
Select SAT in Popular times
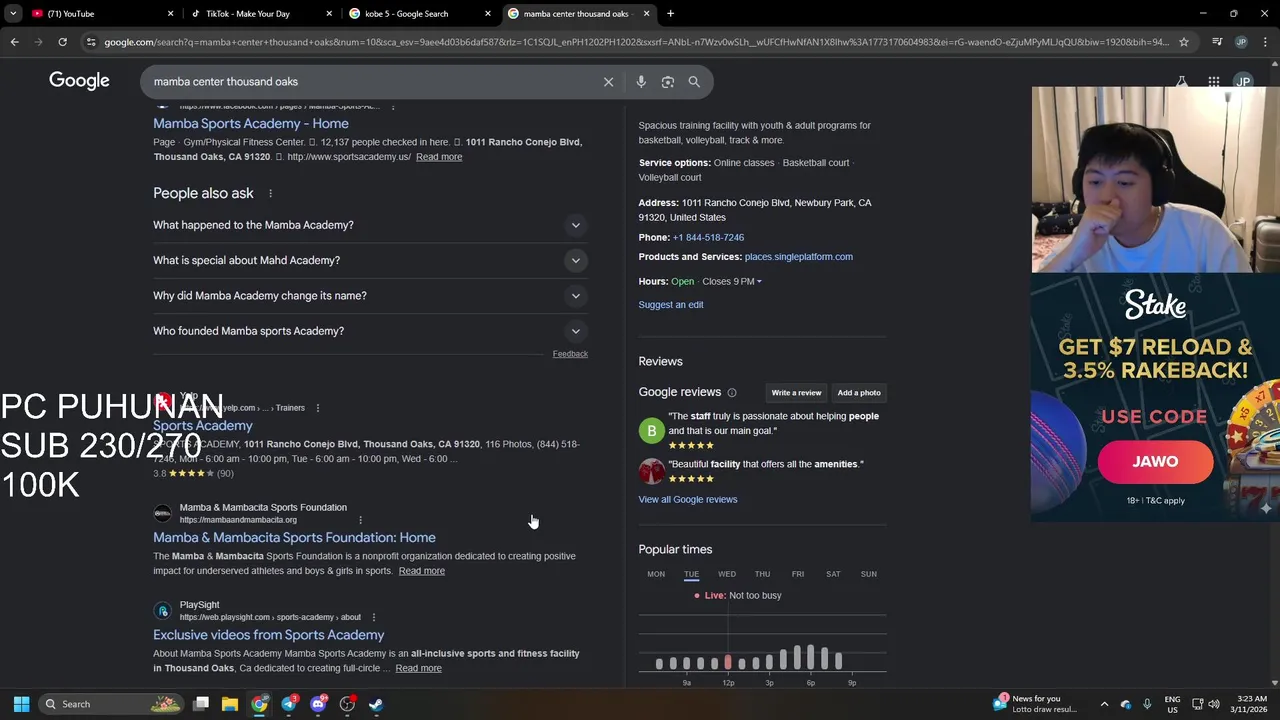[x=833, y=574]
